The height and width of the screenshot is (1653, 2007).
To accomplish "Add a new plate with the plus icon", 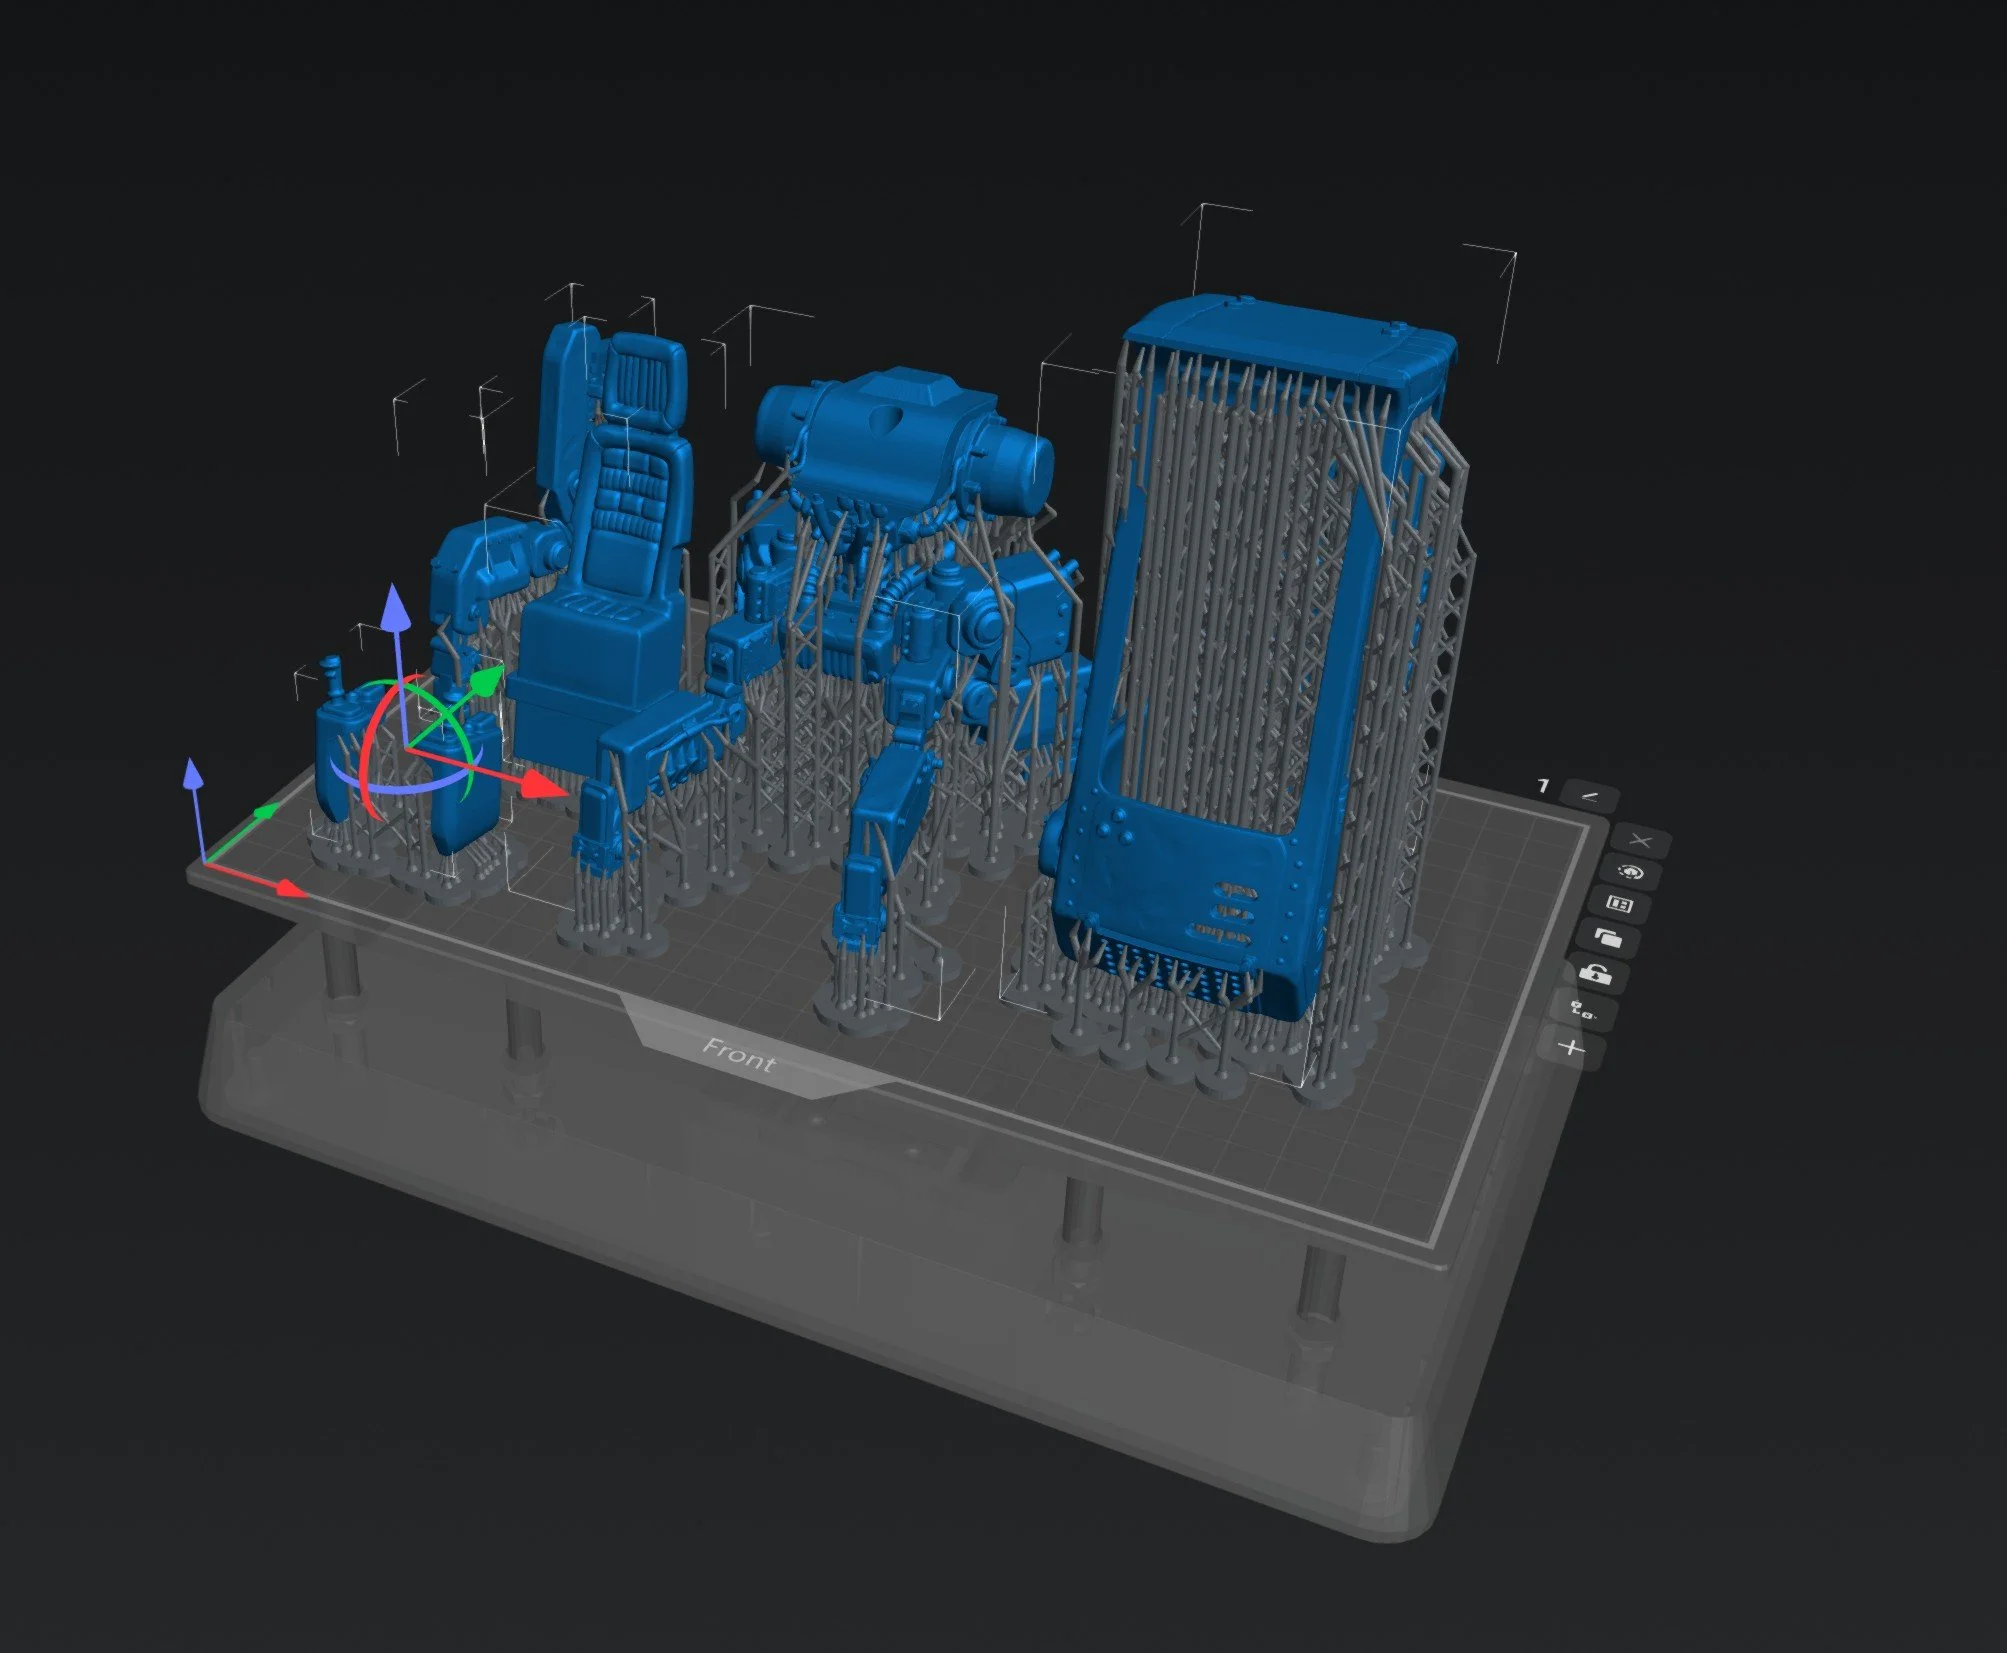I will 1572,1047.
